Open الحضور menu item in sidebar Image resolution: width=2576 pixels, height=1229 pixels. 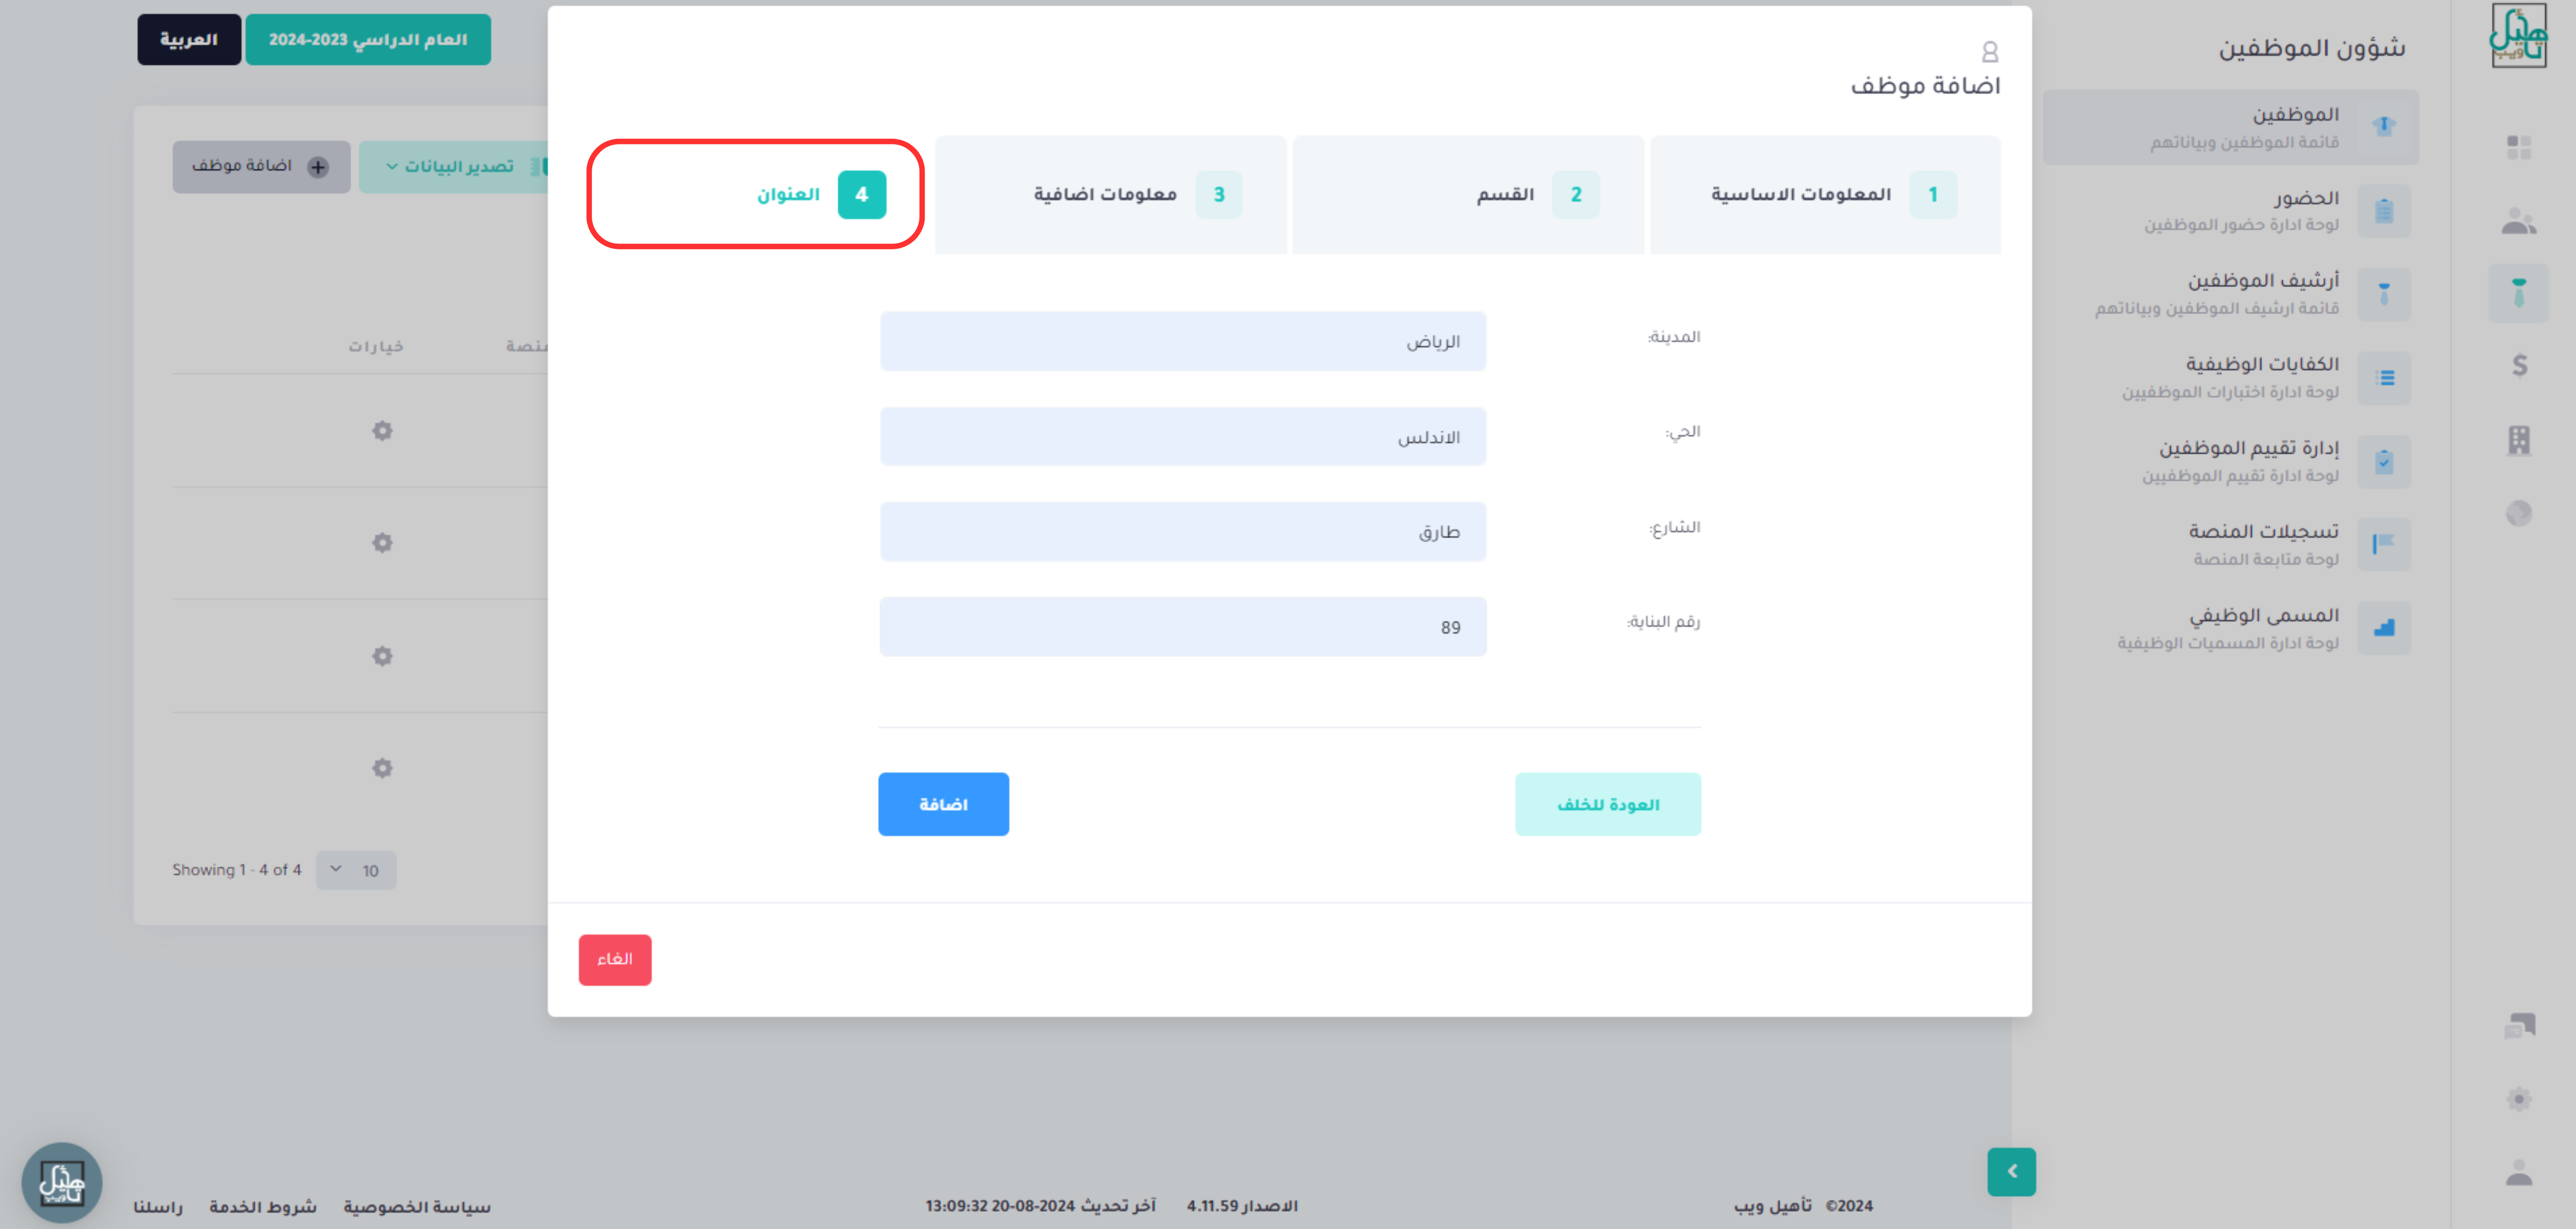click(2231, 211)
